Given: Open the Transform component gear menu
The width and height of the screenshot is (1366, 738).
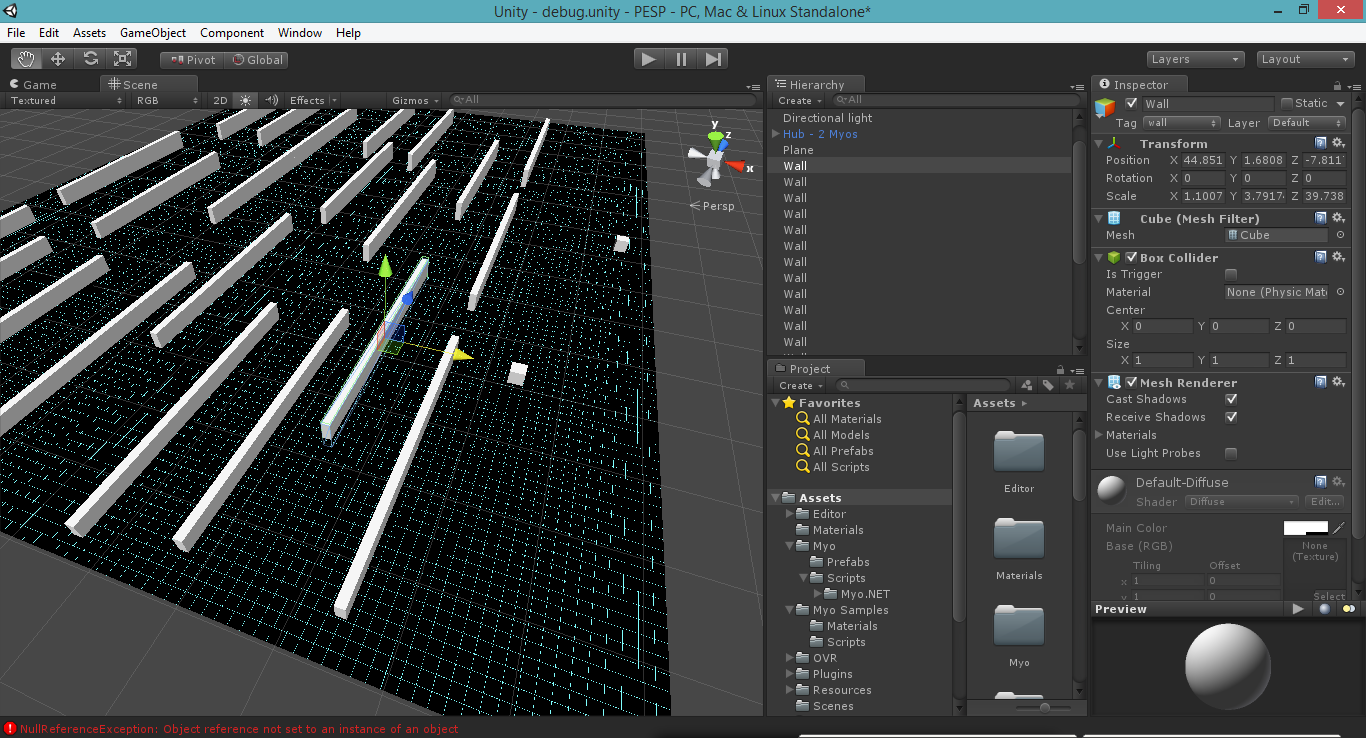Looking at the screenshot, I should 1338,143.
